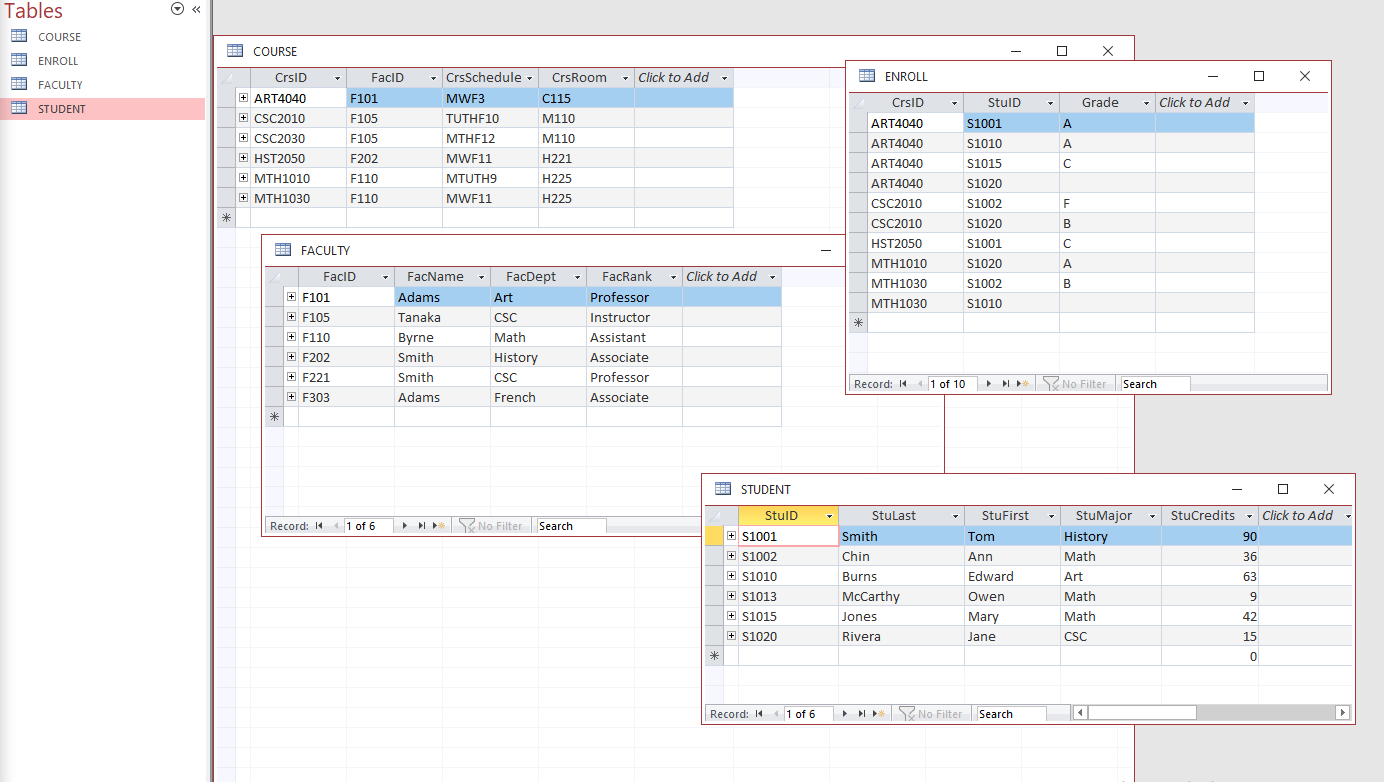Toggle No Filter in the FACULTY window
The height and width of the screenshot is (782, 1384).
pyautogui.click(x=492, y=524)
